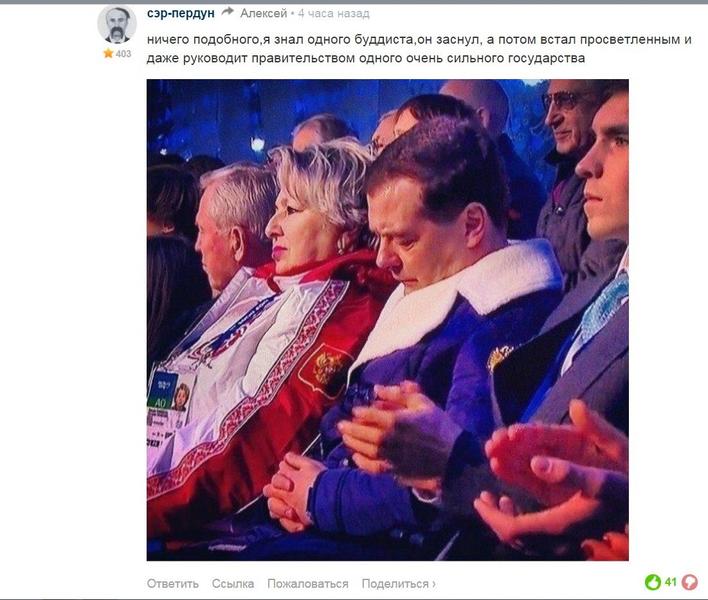
Task: Click the 41 likes counter
Action: pyautogui.click(x=671, y=582)
